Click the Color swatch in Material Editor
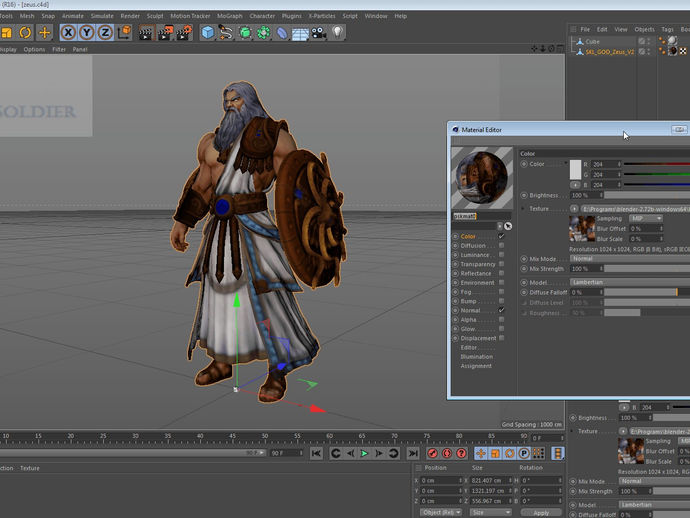Image resolution: width=690 pixels, height=518 pixels. pyautogui.click(x=575, y=170)
